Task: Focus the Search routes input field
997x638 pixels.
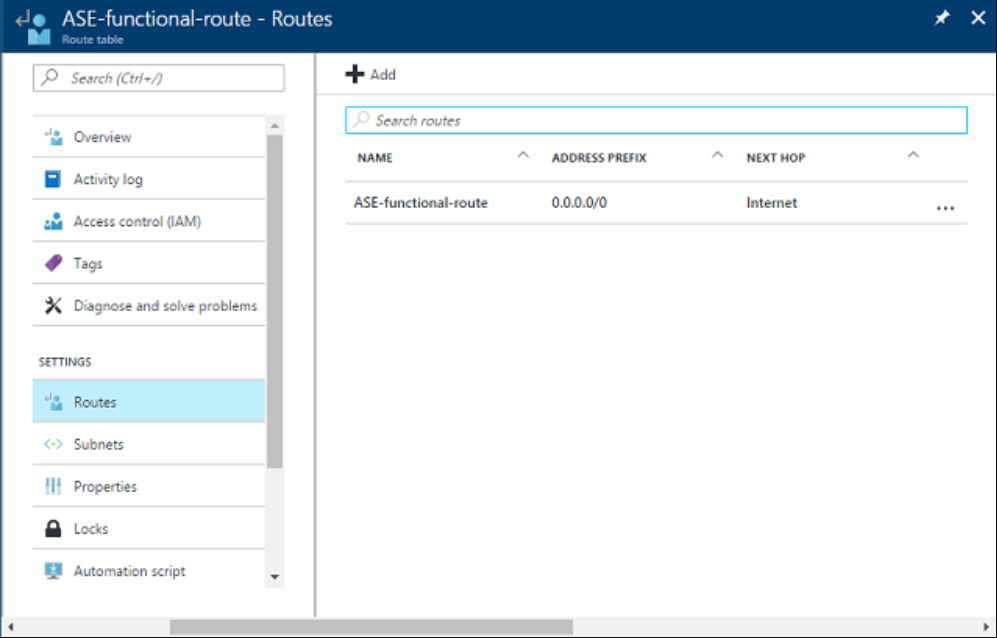Action: [656, 120]
